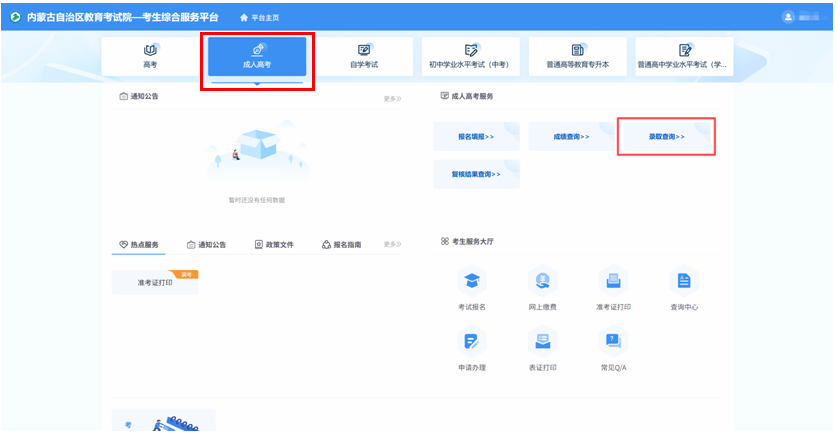Click 报名填报 service button
Screen dimensions: 836x434
[476, 136]
